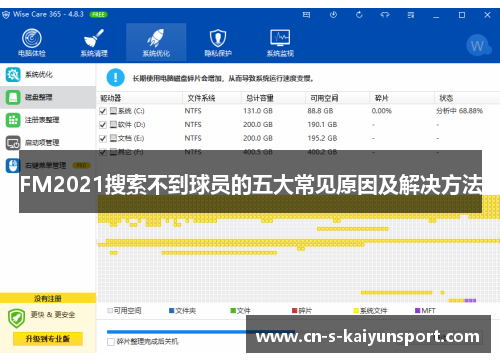Viewport: 500px width, 362px height.
Task: Click the 195.2 GB free space cell
Action: click(322, 138)
